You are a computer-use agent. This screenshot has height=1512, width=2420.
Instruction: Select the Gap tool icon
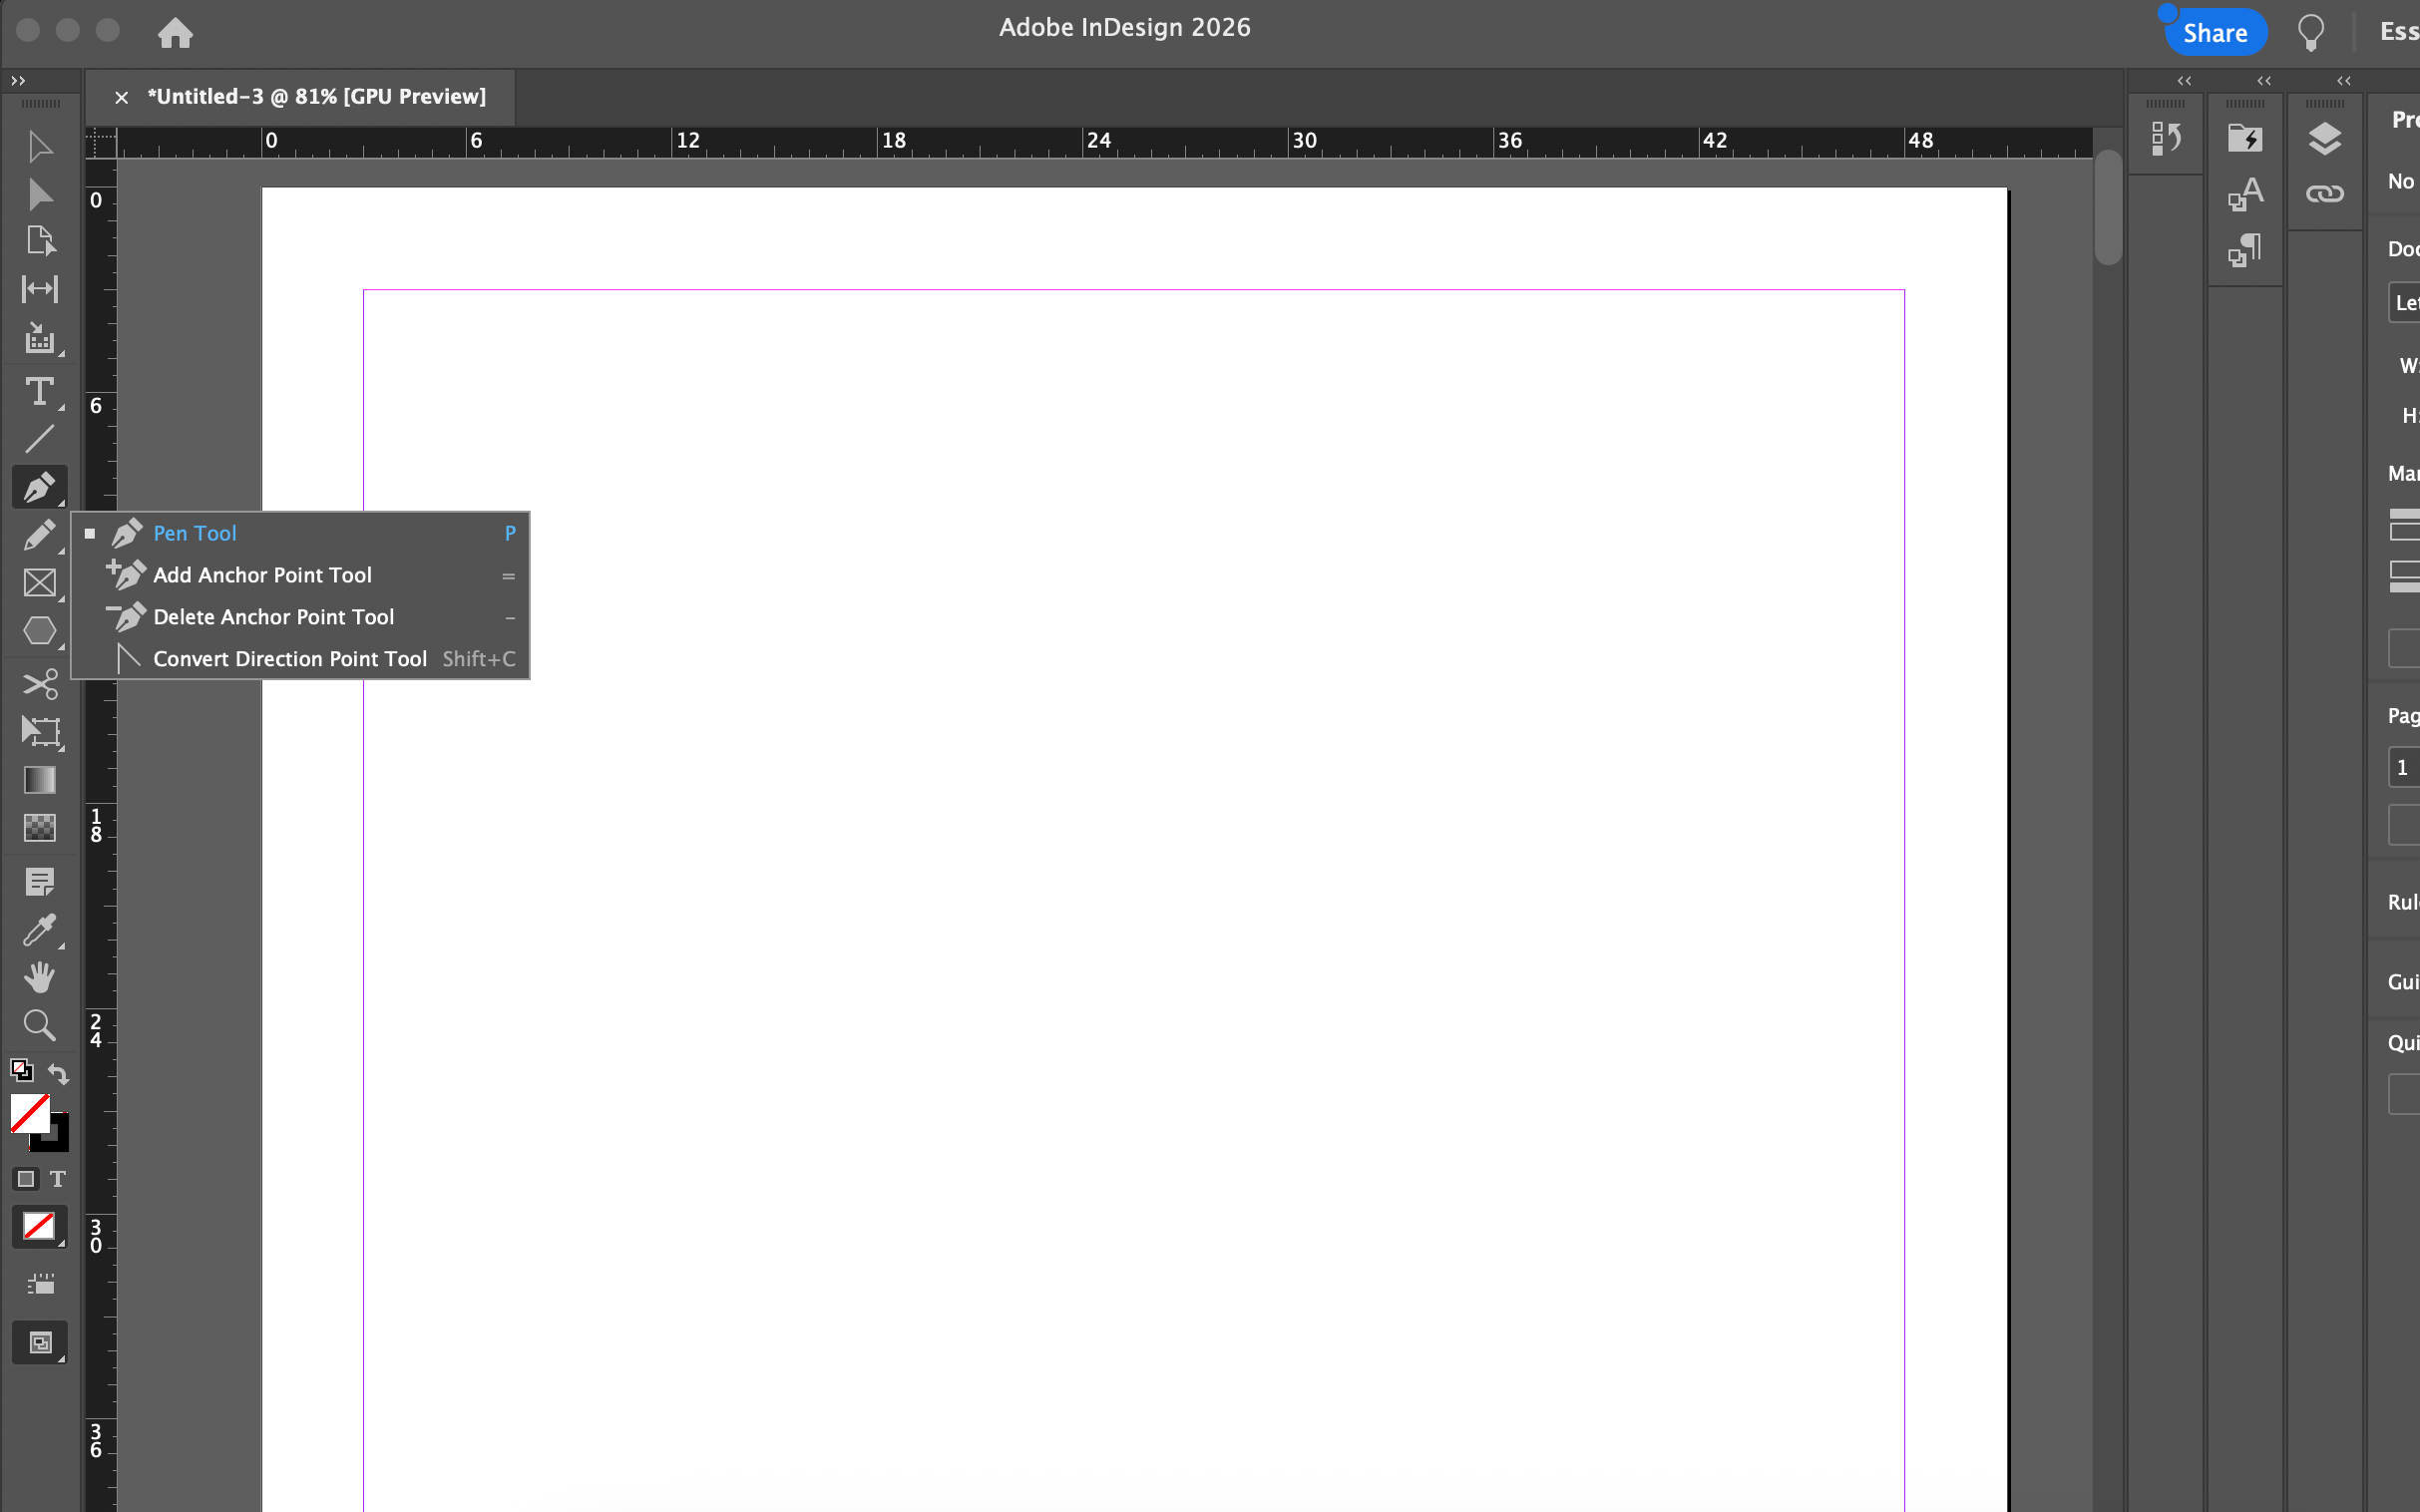tap(40, 289)
